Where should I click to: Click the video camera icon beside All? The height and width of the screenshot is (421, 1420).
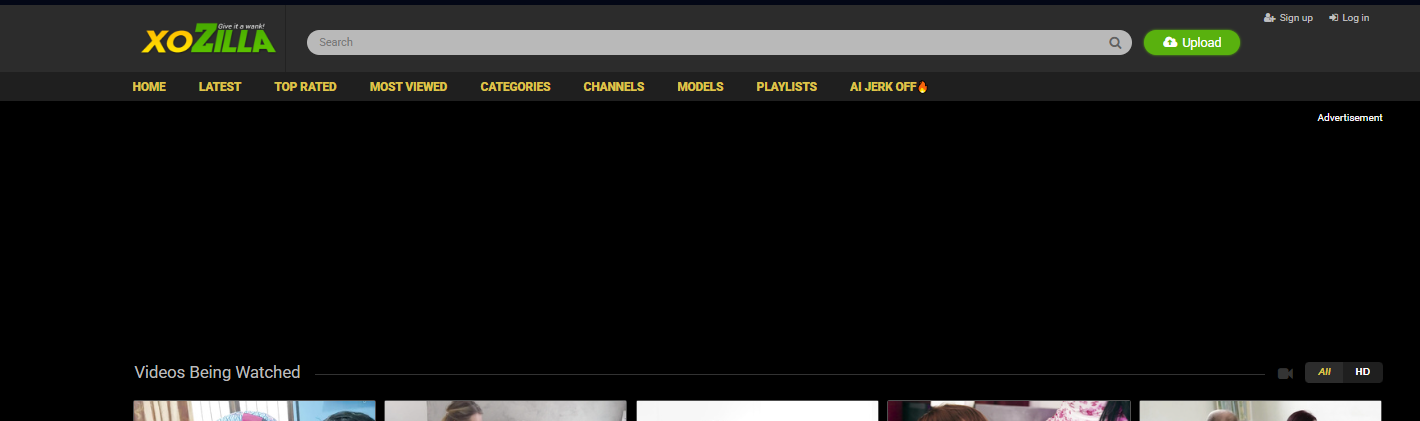[x=1285, y=373]
